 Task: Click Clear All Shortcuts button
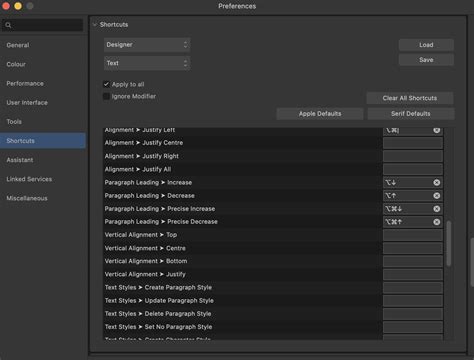410,98
